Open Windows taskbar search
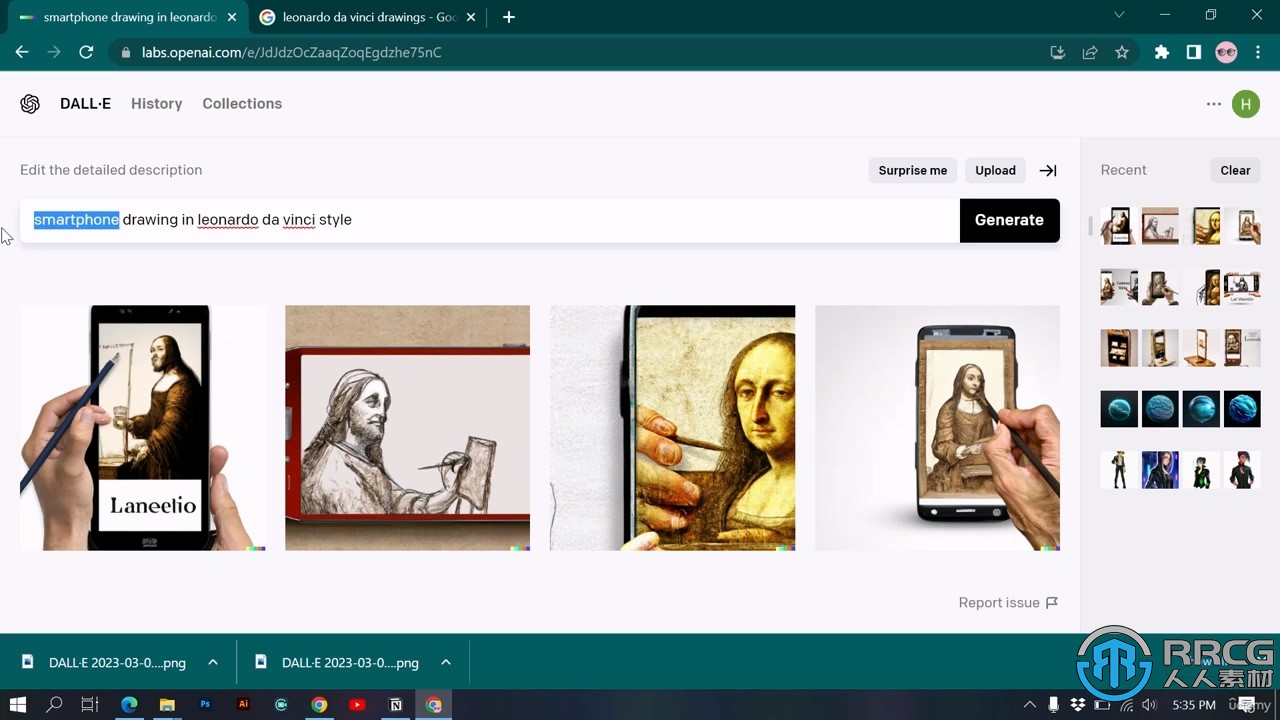Viewport: 1280px width, 720px height. pos(54,705)
